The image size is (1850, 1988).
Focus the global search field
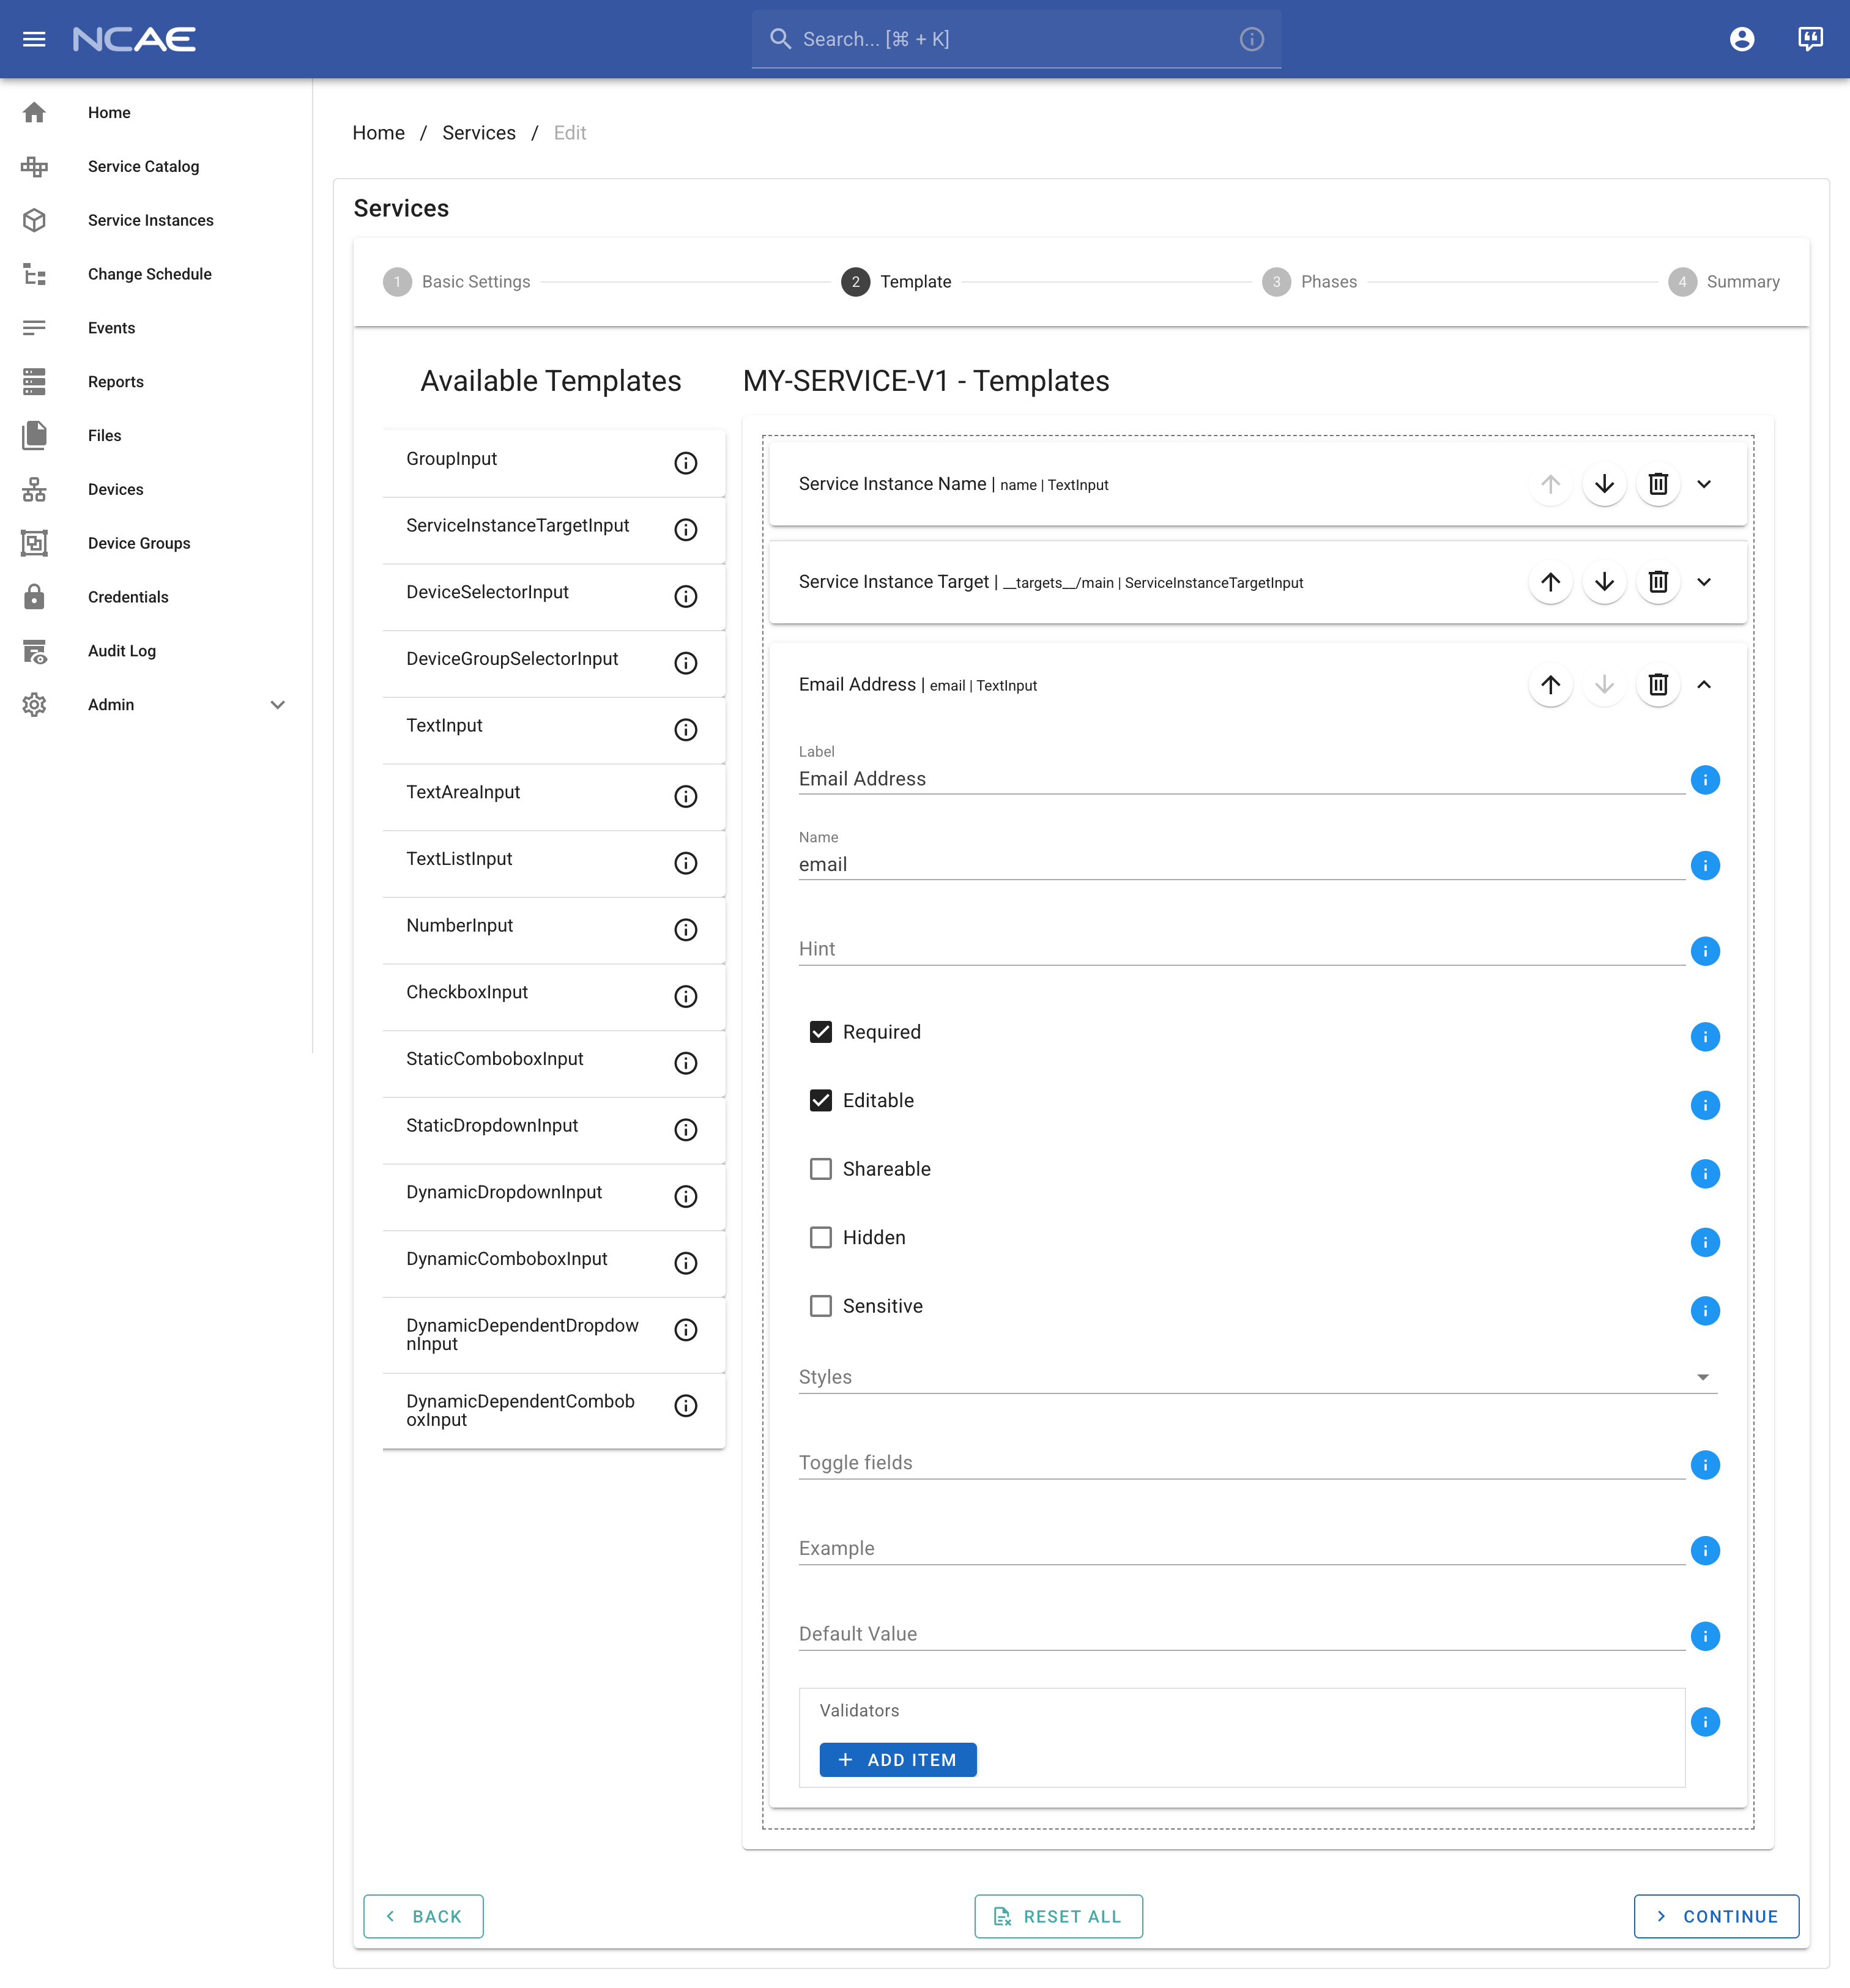[x=1015, y=39]
